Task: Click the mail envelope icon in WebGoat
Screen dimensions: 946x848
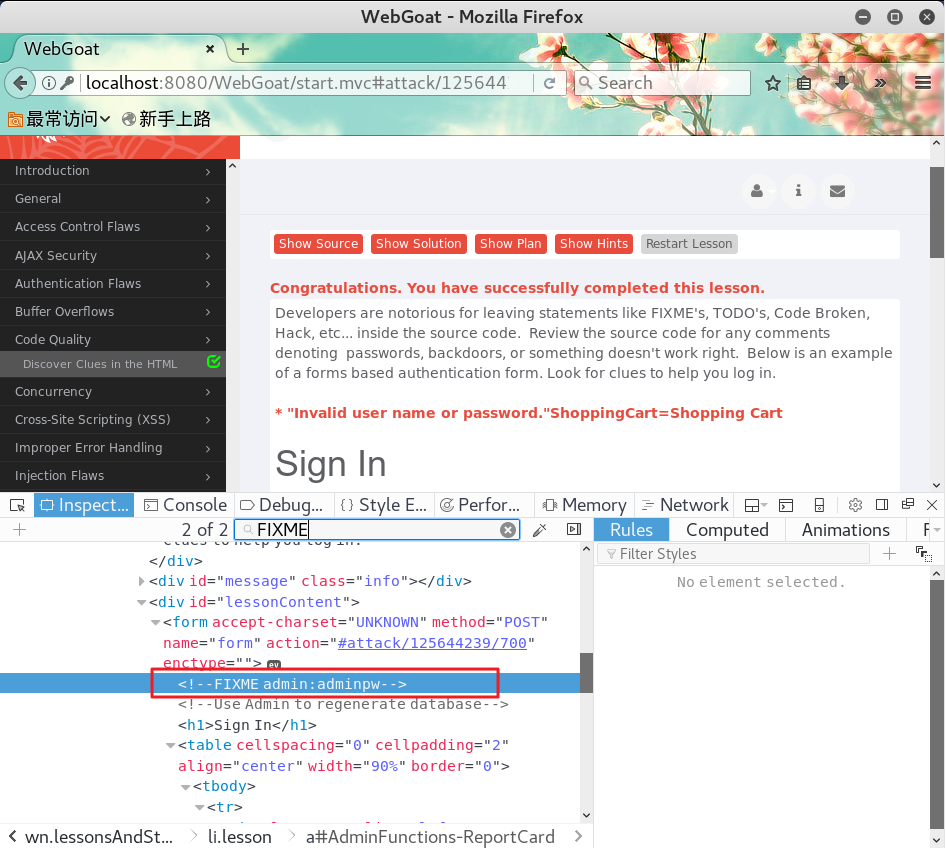Action: click(837, 191)
